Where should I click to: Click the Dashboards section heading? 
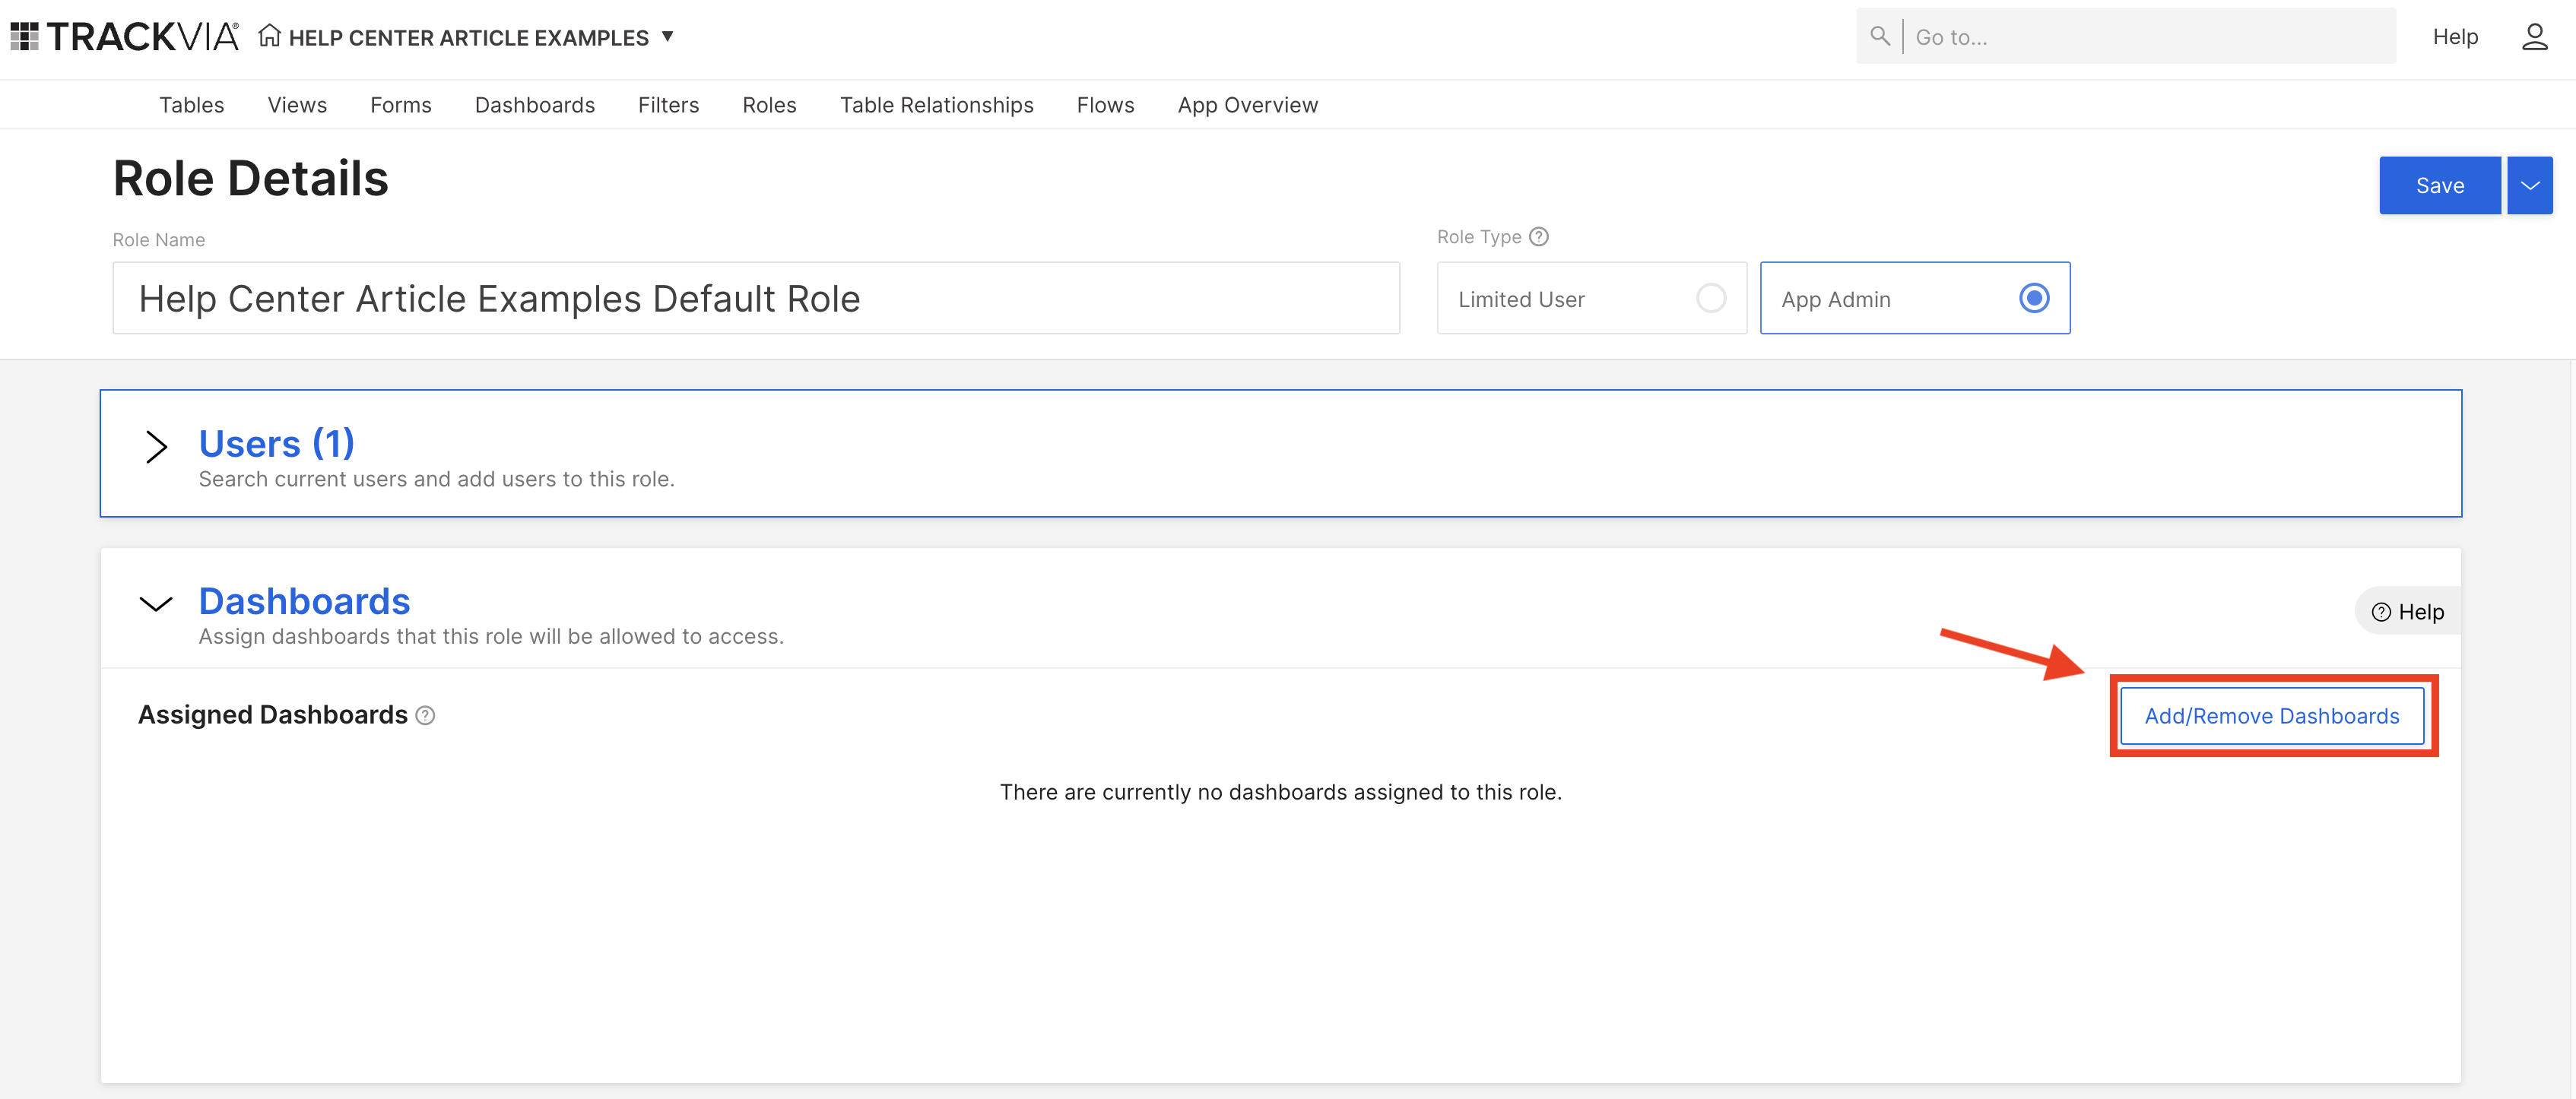tap(304, 601)
